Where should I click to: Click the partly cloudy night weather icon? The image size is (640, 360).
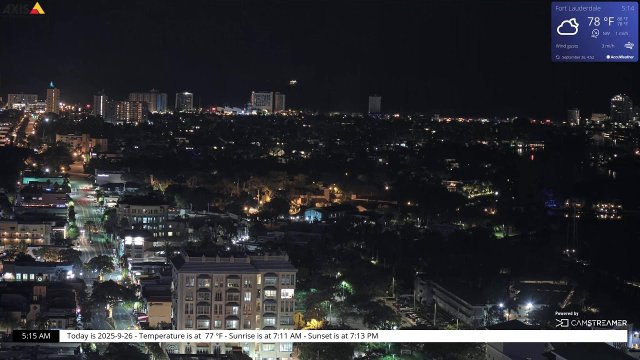(568, 27)
